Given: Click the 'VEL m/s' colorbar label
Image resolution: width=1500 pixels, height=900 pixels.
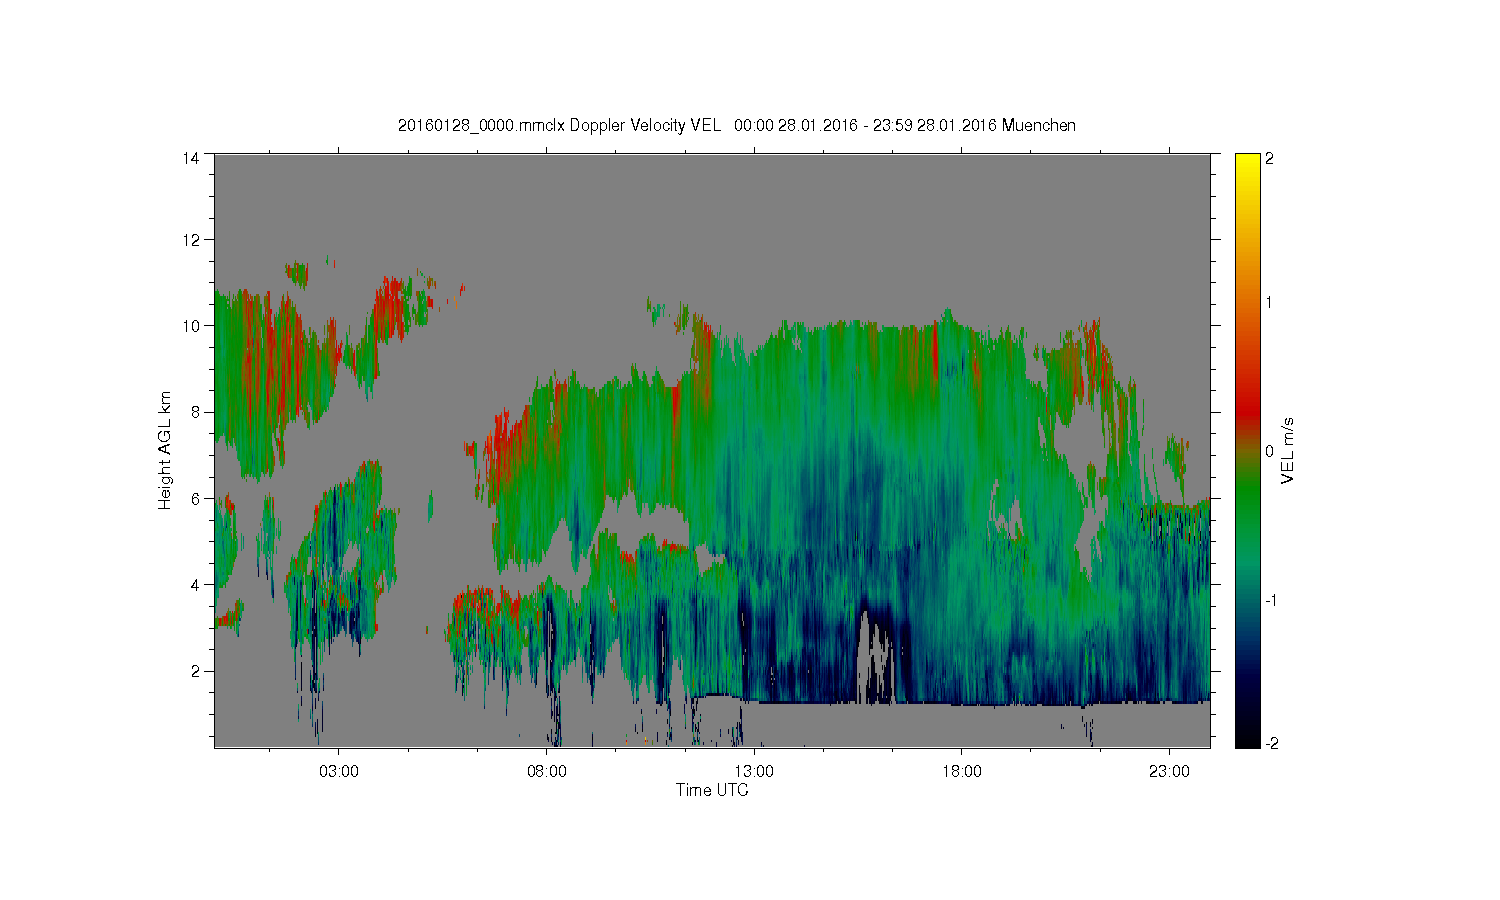Looking at the screenshot, I should pyautogui.click(x=1288, y=451).
